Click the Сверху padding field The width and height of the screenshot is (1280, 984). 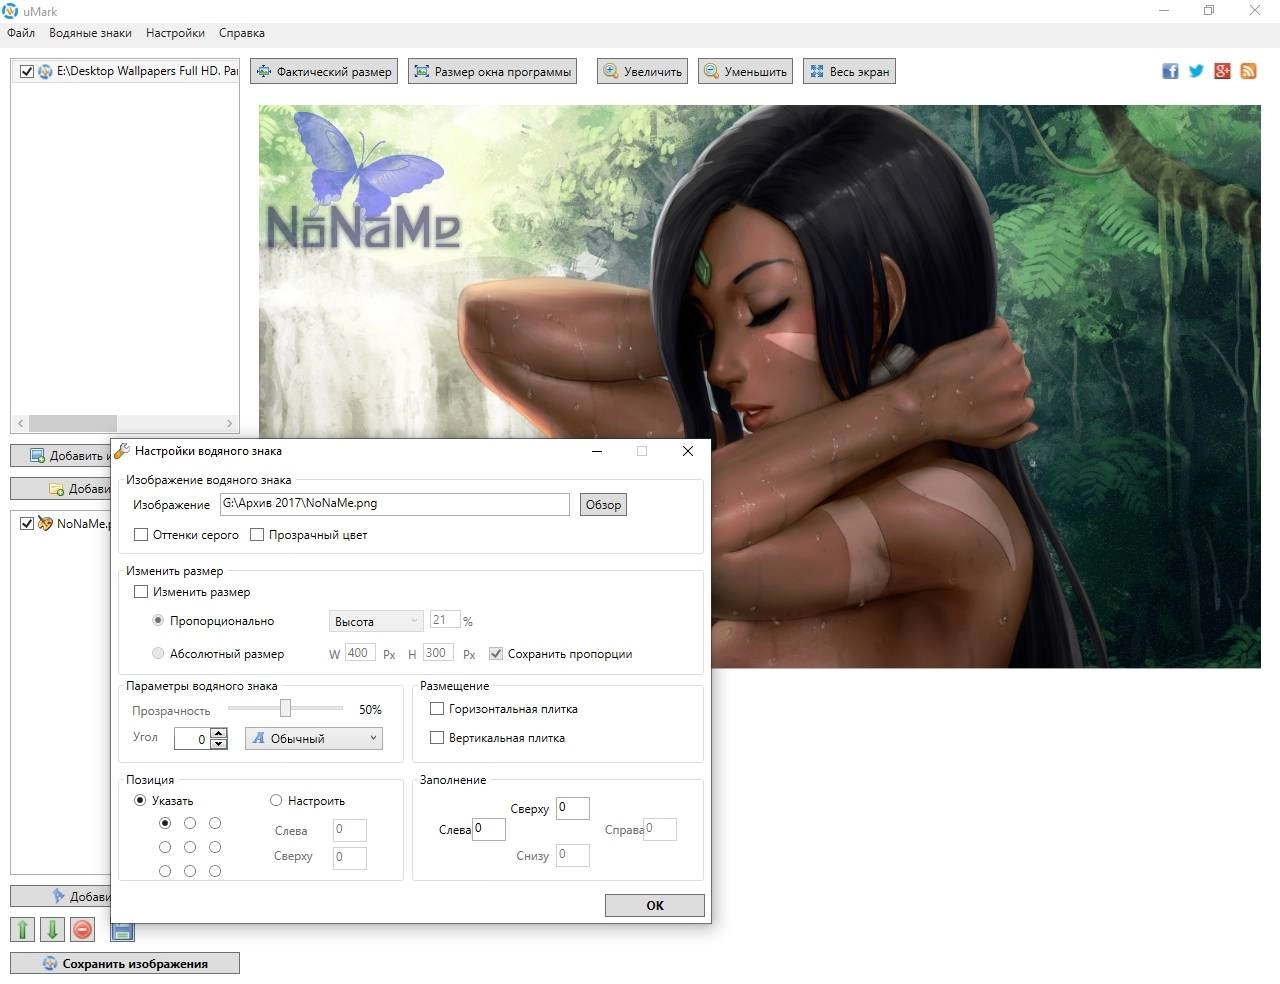pyautogui.click(x=573, y=808)
